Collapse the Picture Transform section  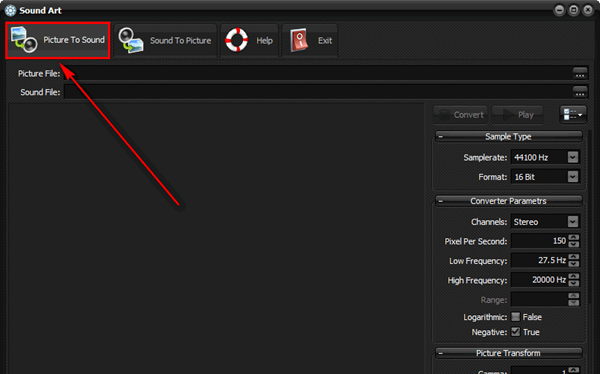point(440,353)
